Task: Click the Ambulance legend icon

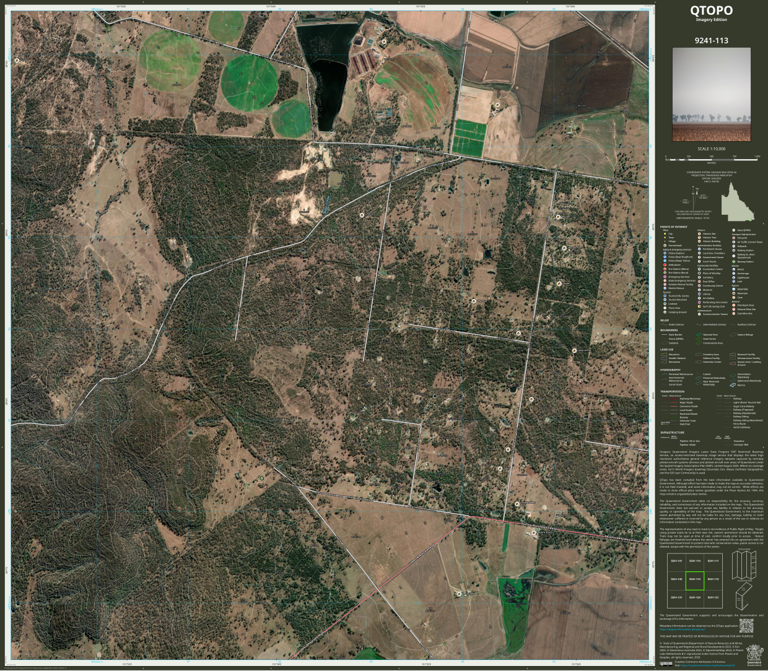Action: 665,265
